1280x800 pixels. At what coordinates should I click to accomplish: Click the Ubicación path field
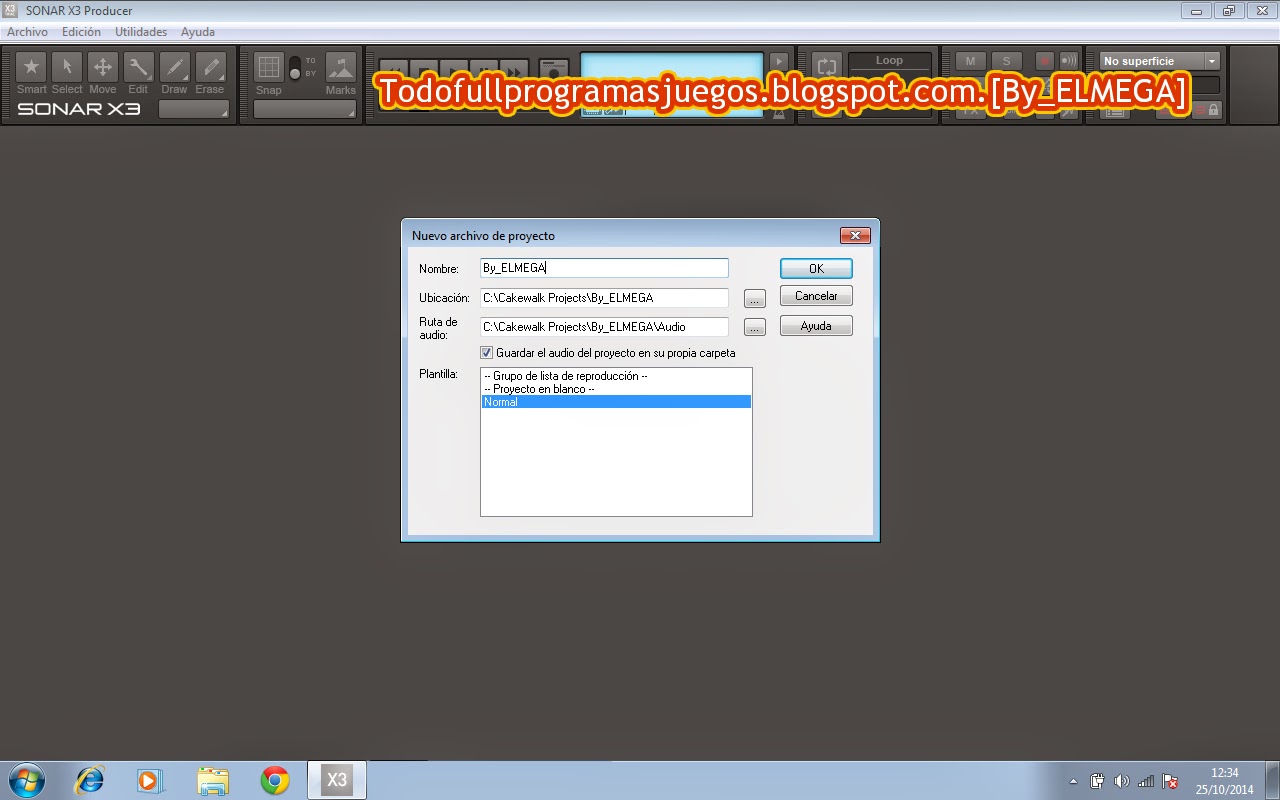coord(604,298)
